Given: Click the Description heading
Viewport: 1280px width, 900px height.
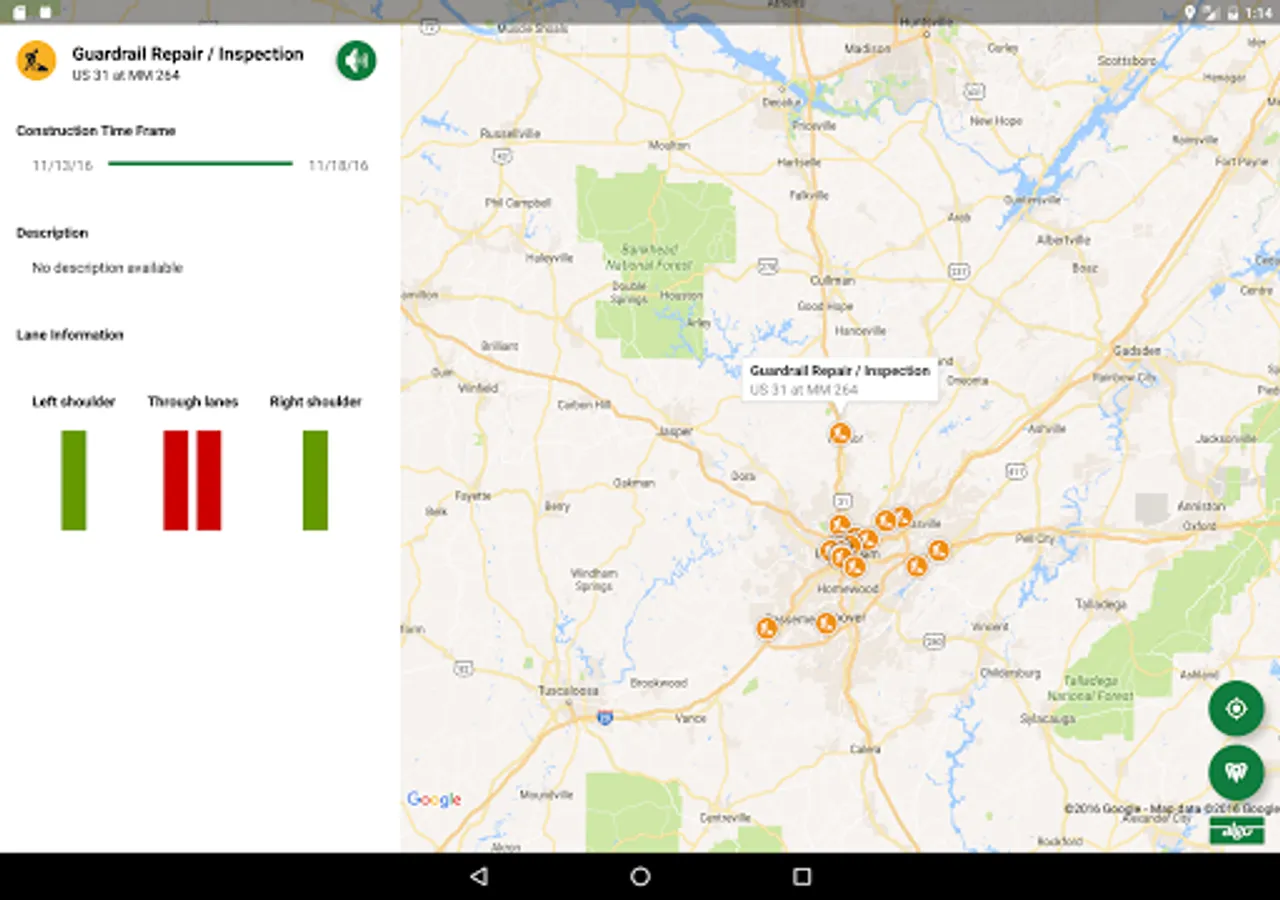Looking at the screenshot, I should point(52,233).
